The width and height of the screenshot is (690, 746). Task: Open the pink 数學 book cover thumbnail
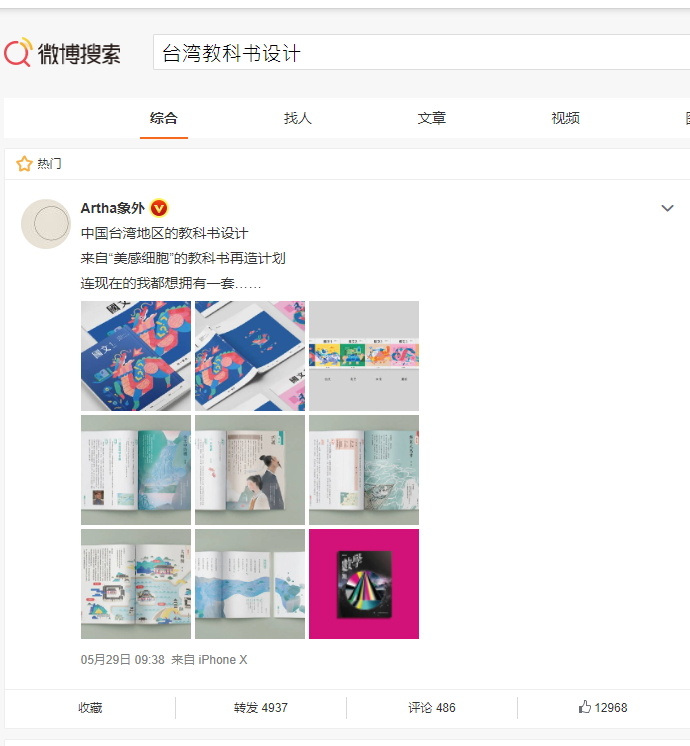pyautogui.click(x=364, y=584)
